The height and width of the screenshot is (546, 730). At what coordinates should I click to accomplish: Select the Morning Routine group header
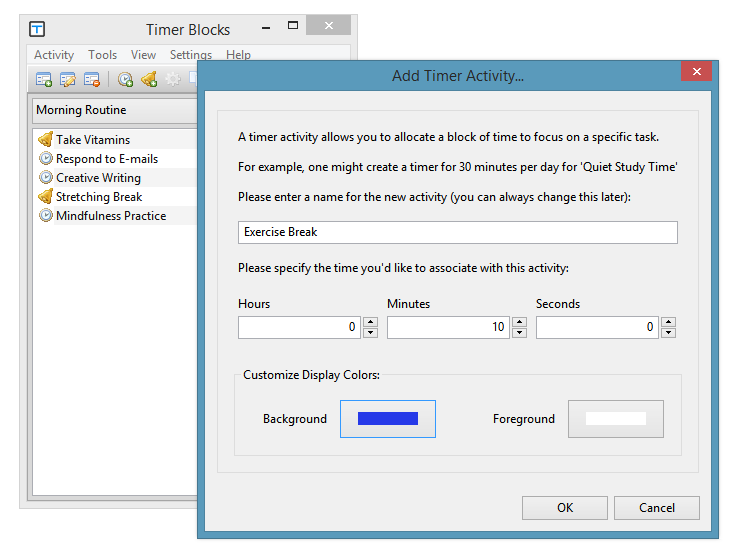(115, 110)
